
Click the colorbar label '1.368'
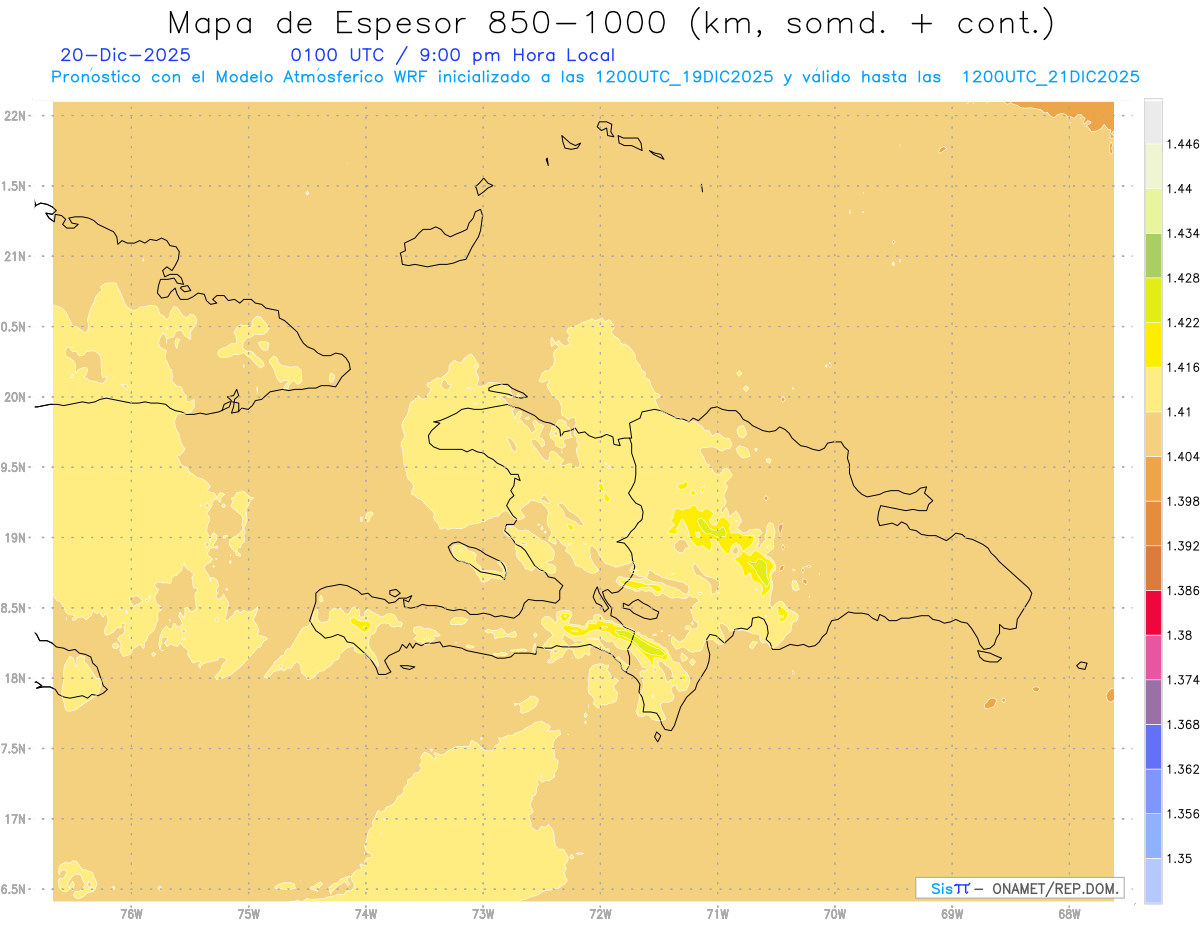(1183, 724)
